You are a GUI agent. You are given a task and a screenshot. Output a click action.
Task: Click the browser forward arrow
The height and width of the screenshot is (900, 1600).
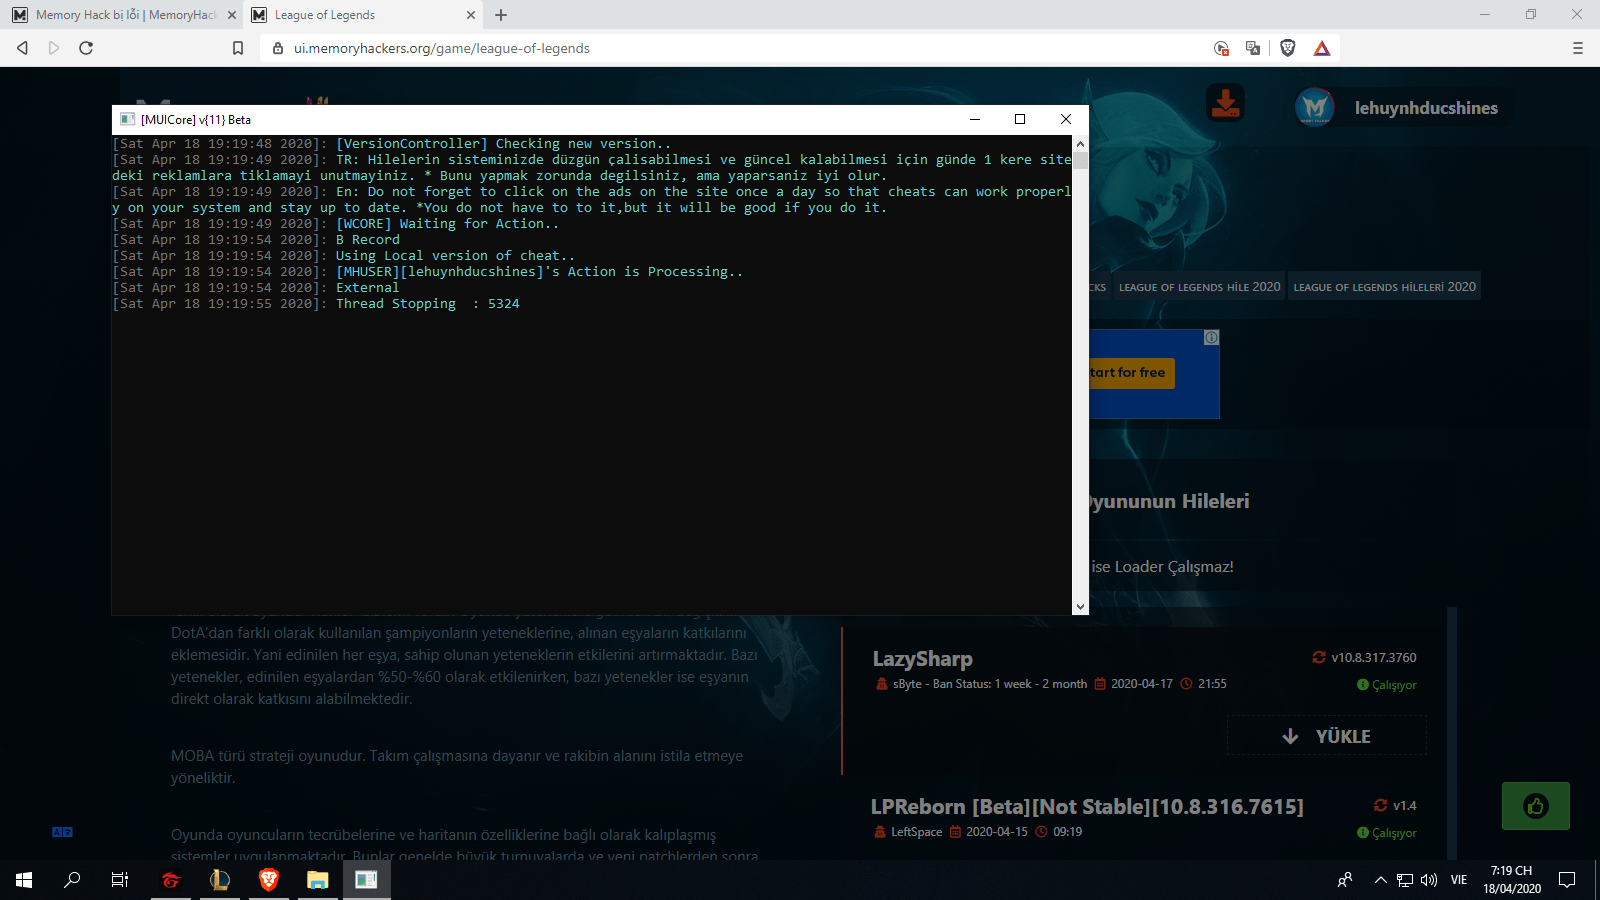click(x=54, y=48)
